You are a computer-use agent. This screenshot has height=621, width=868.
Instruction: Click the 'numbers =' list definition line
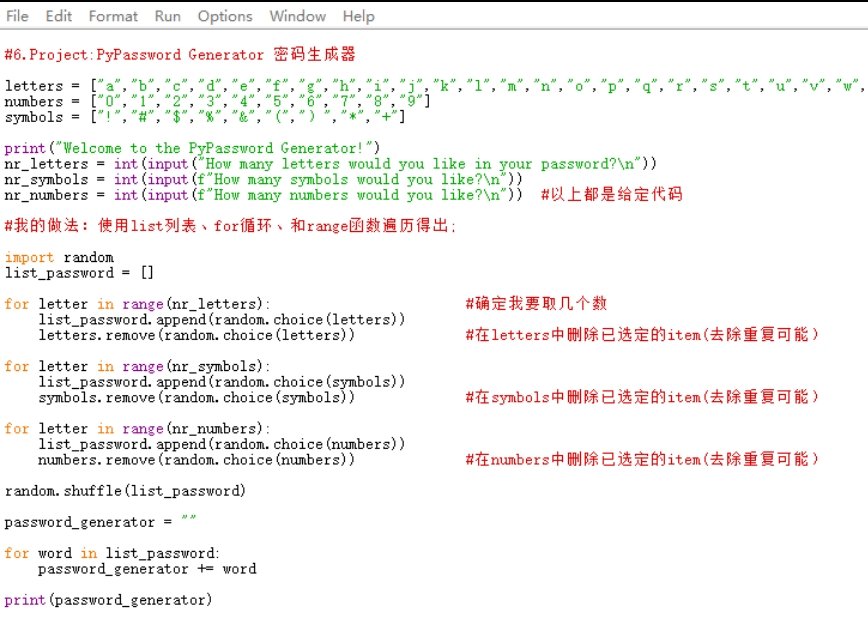pos(217,101)
